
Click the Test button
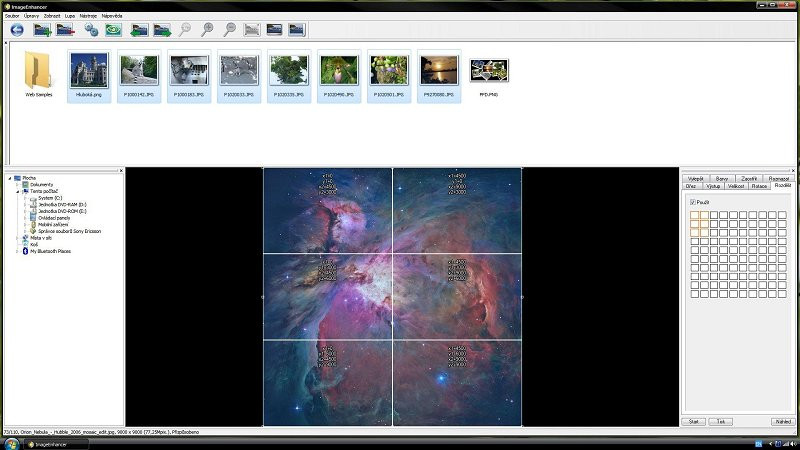[x=720, y=421]
